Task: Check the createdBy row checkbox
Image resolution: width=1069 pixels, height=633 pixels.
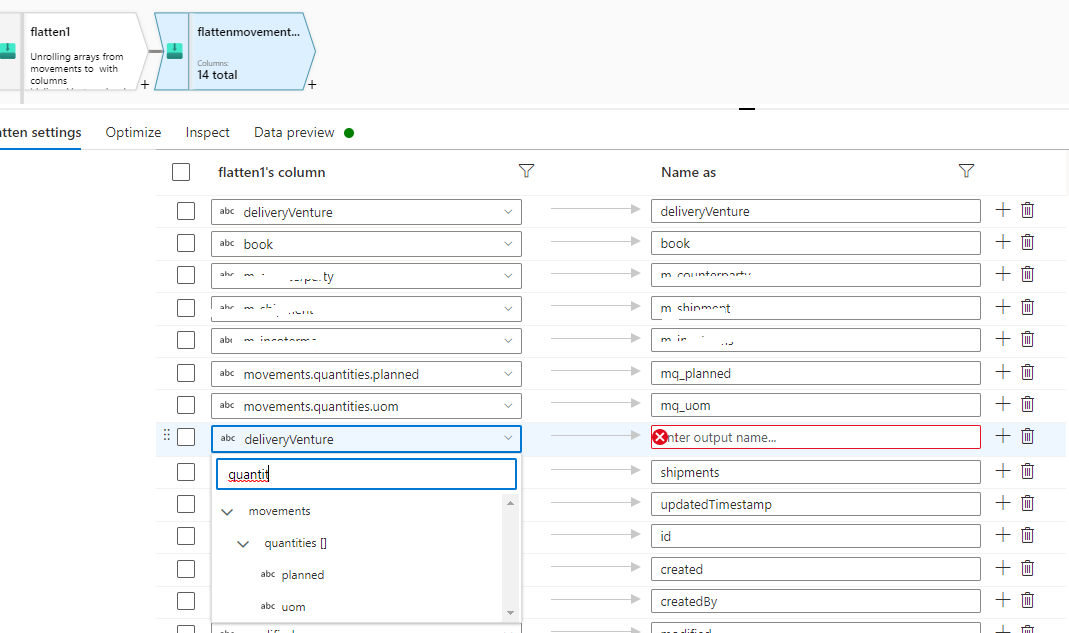Action: click(x=185, y=600)
